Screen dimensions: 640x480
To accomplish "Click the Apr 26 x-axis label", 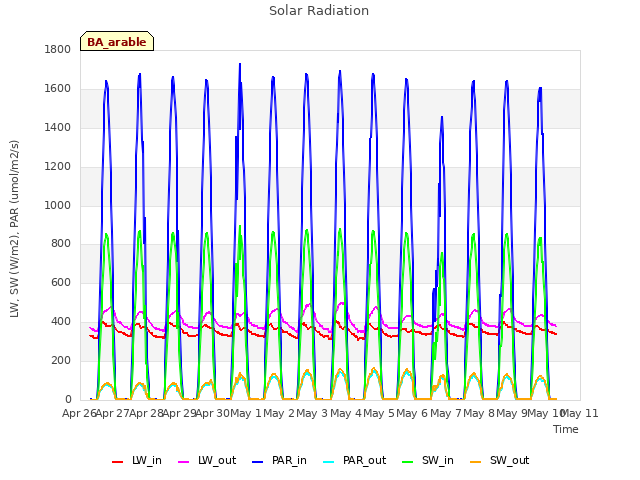I will [79, 413].
